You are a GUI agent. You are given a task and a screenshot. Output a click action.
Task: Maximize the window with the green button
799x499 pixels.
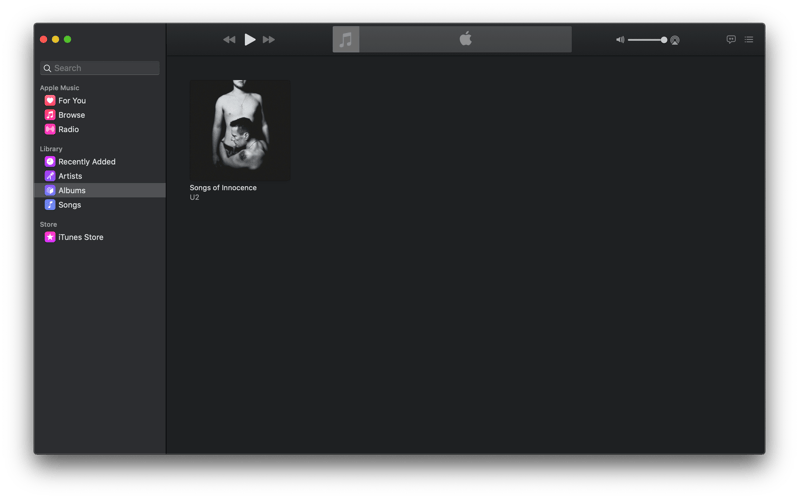pyautogui.click(x=67, y=39)
